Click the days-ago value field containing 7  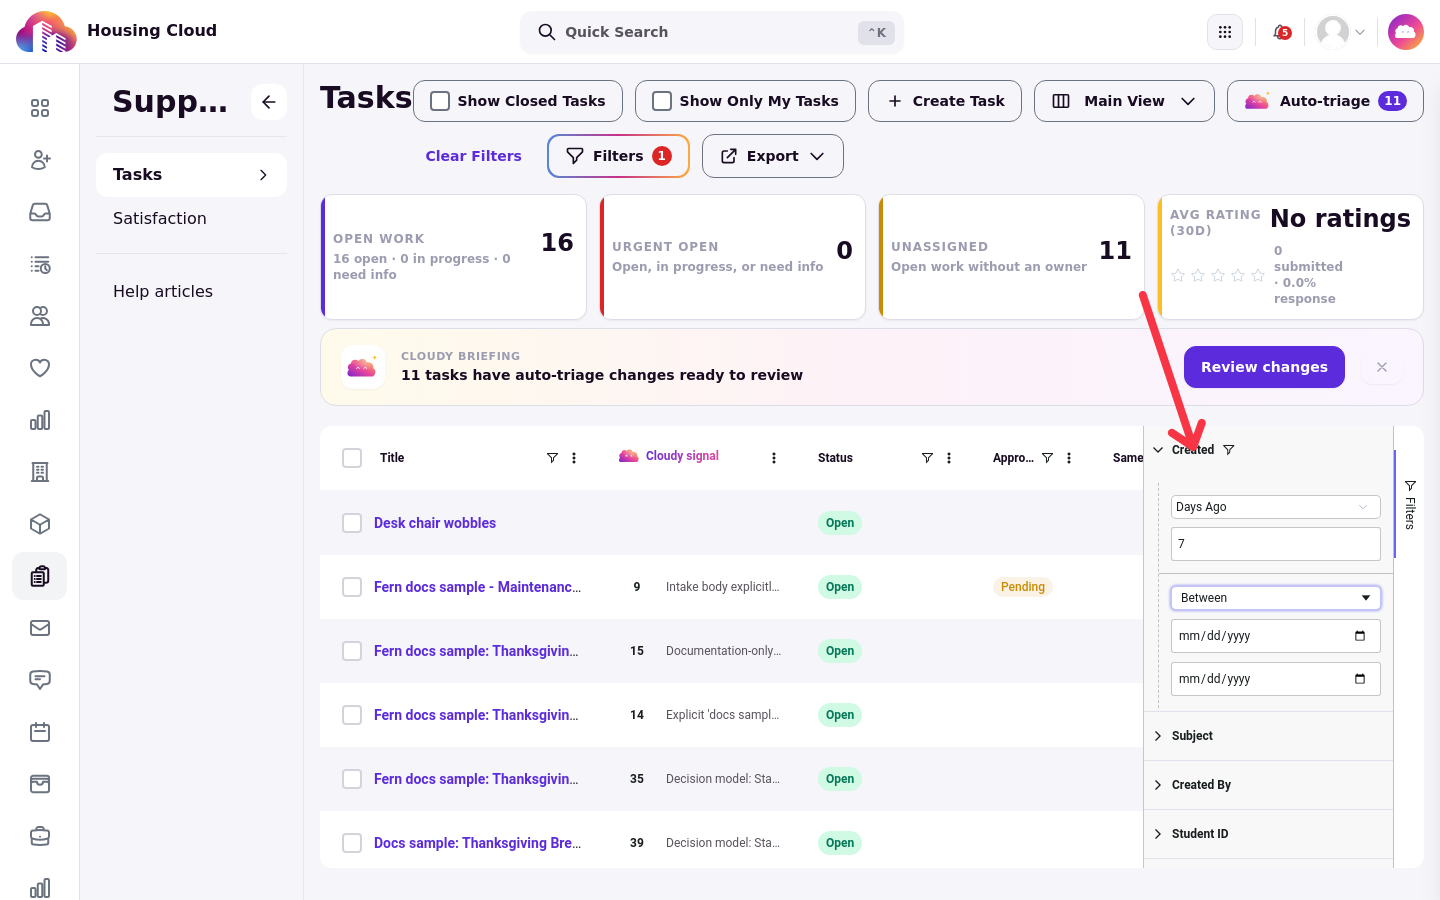click(1276, 544)
